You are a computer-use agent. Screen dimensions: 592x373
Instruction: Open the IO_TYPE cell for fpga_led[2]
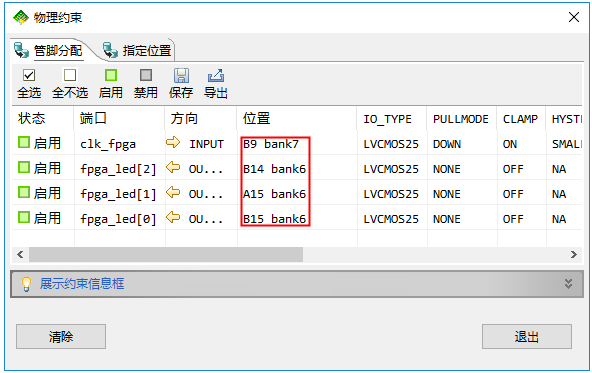392,169
